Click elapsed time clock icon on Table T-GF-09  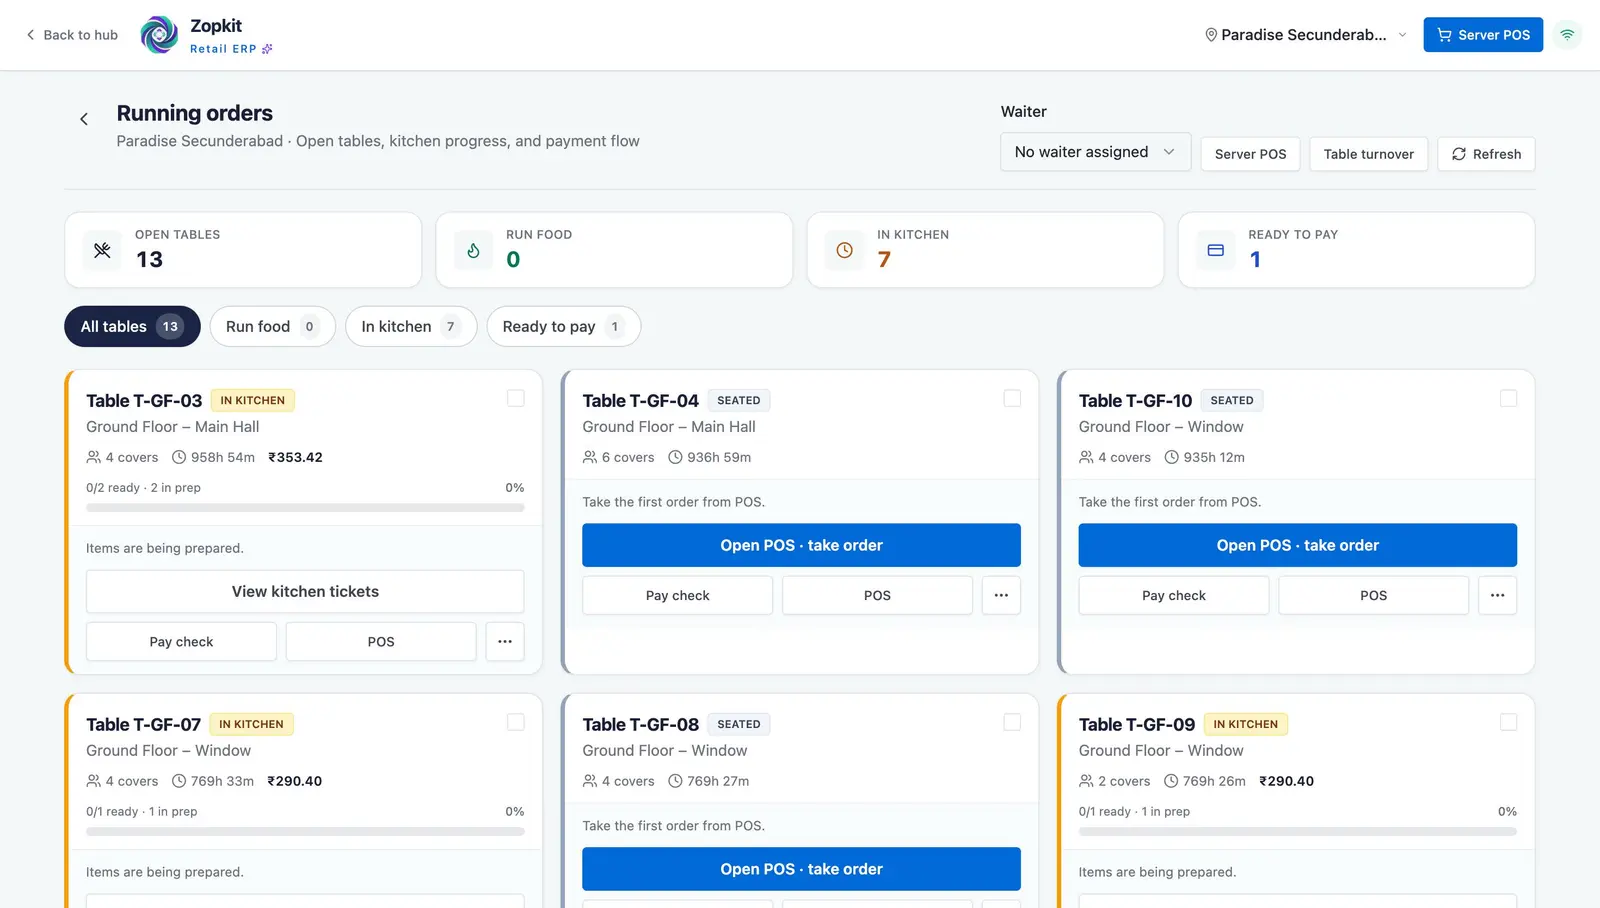(1171, 781)
